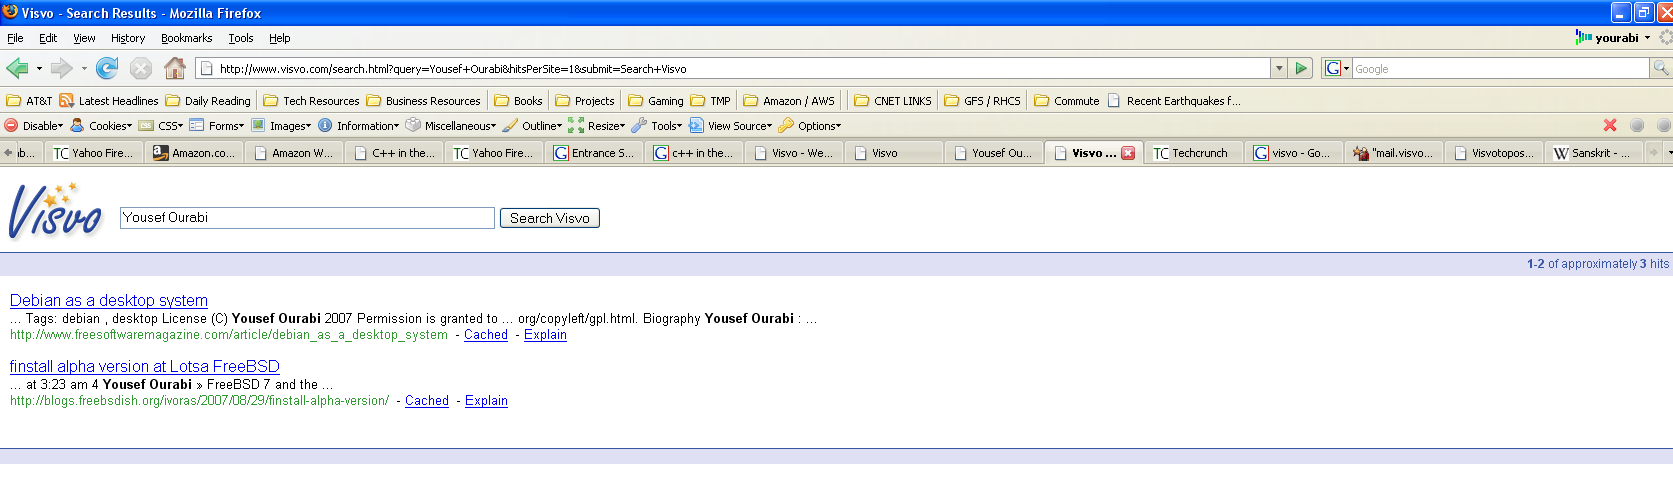Open the Amazon / AWS bookmarks folder
The image size is (1673, 480).
click(x=789, y=101)
